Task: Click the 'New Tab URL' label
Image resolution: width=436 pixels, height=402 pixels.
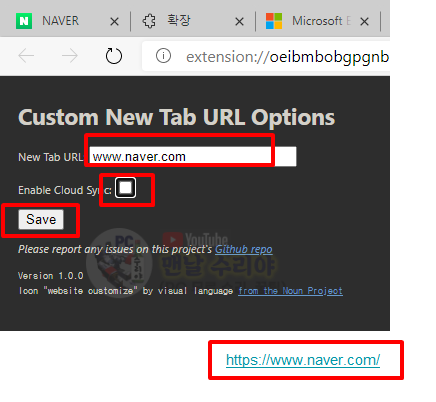Action: tap(50, 157)
